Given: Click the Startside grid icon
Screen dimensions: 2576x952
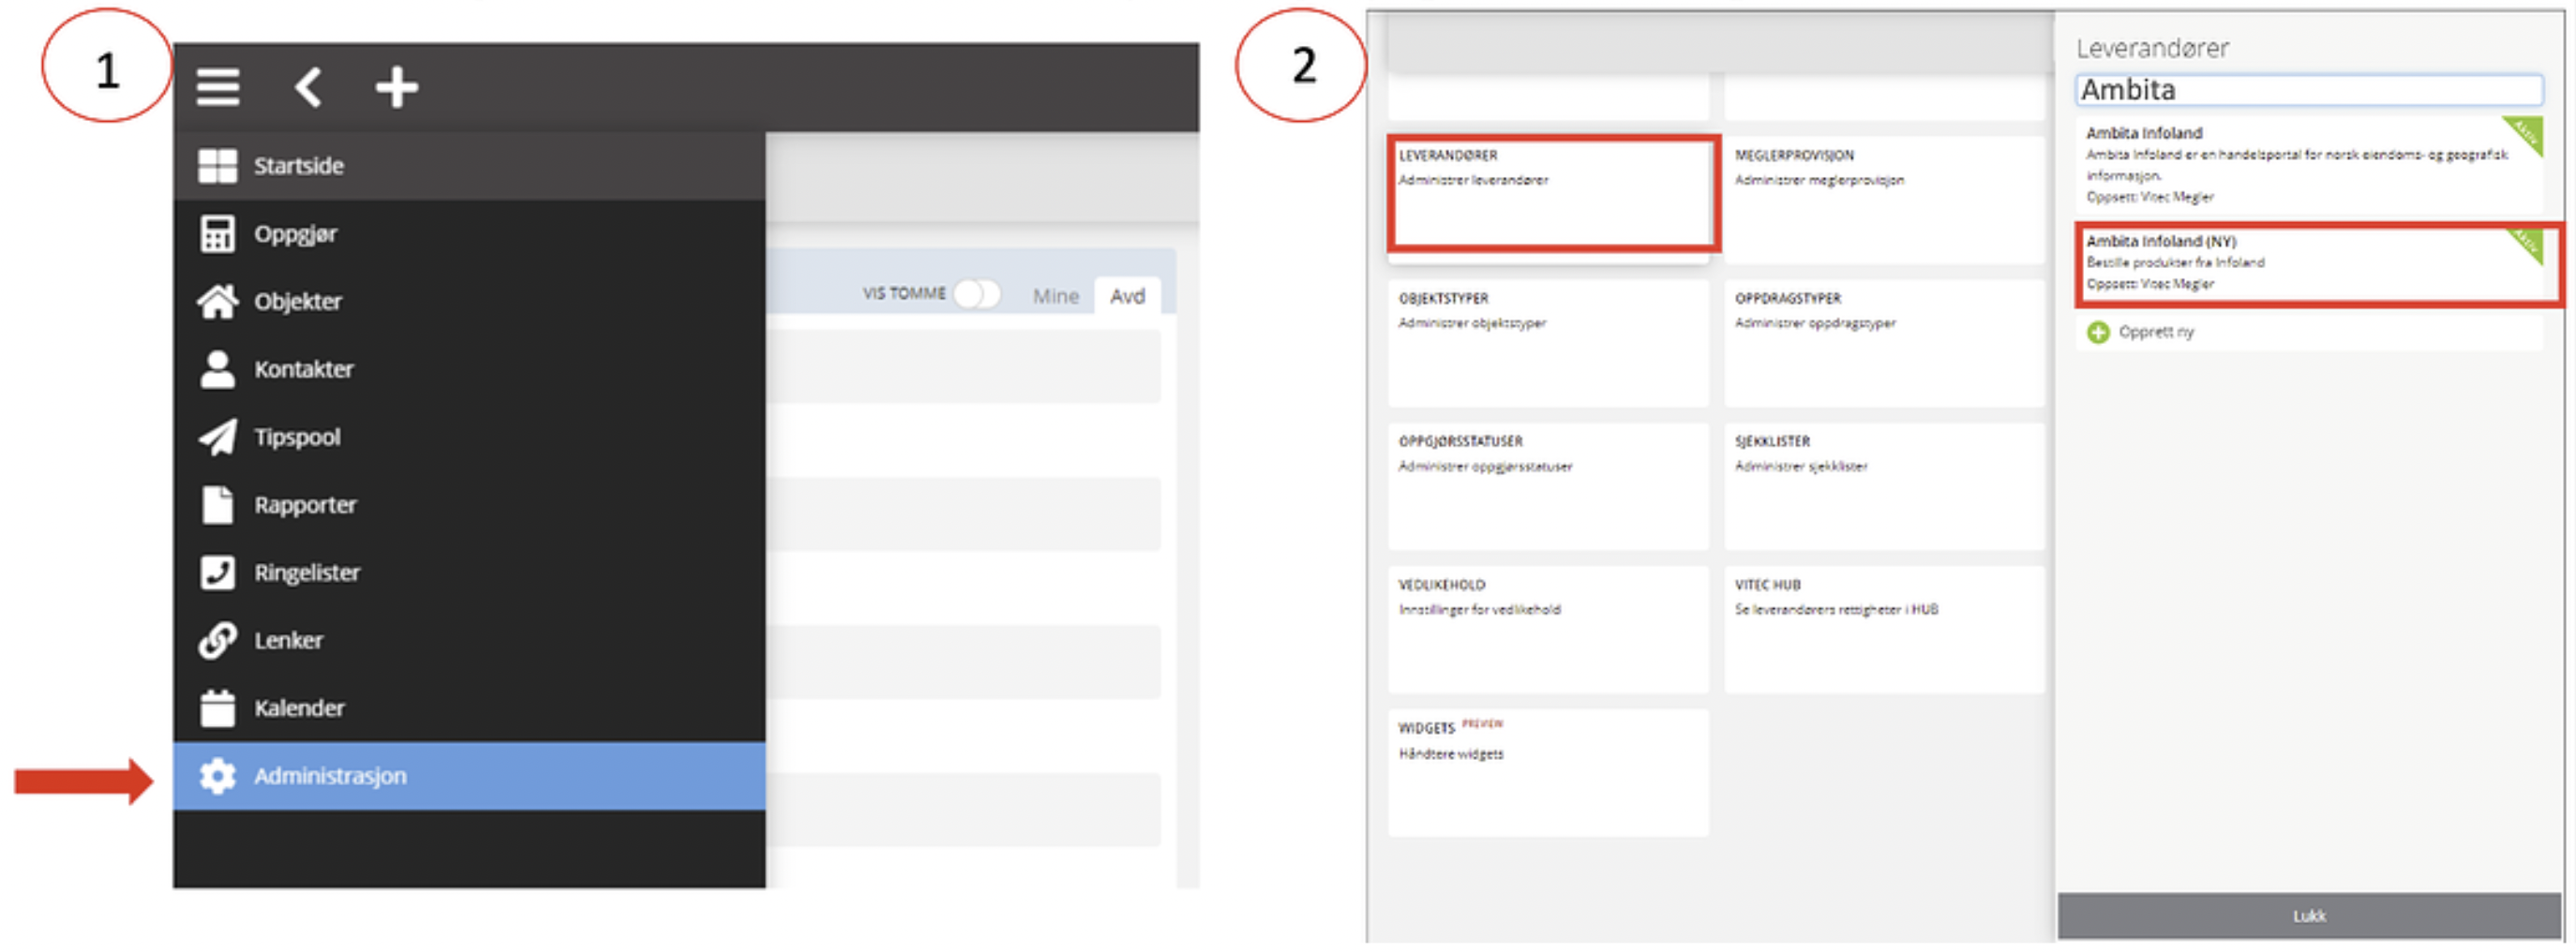Looking at the screenshot, I should 217,166.
